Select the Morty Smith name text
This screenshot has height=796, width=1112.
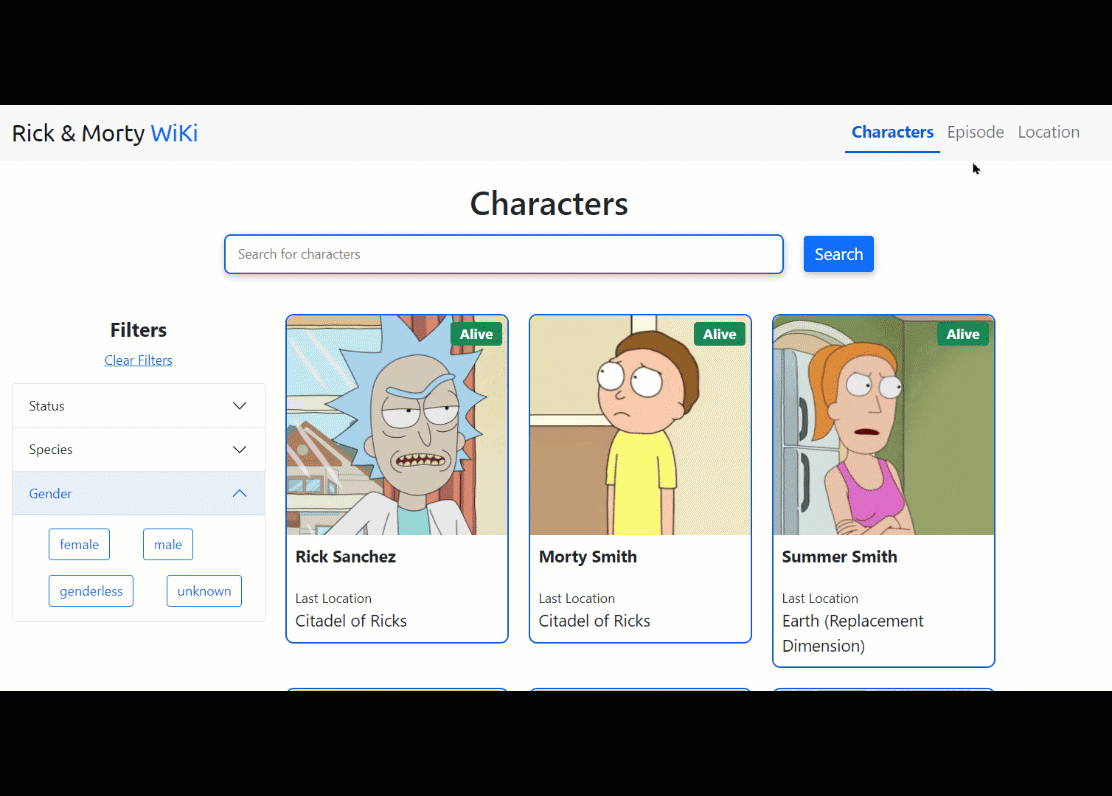[x=588, y=557]
